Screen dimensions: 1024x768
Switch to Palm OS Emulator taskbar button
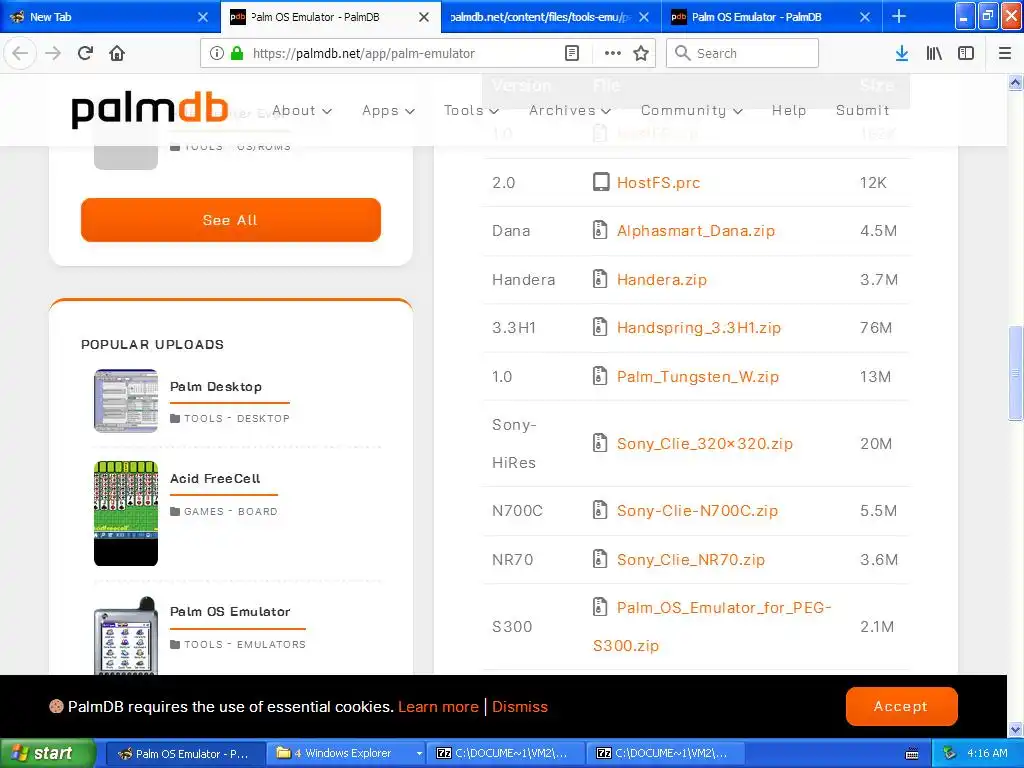point(185,753)
